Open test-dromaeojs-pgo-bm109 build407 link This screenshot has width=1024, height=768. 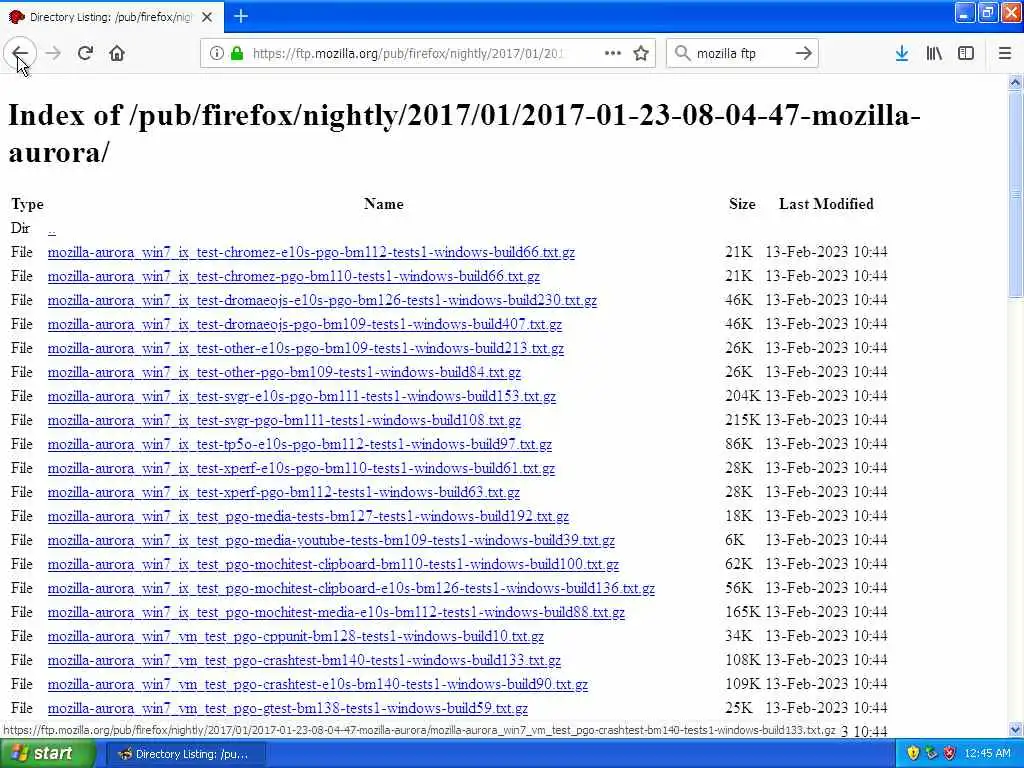tap(305, 325)
